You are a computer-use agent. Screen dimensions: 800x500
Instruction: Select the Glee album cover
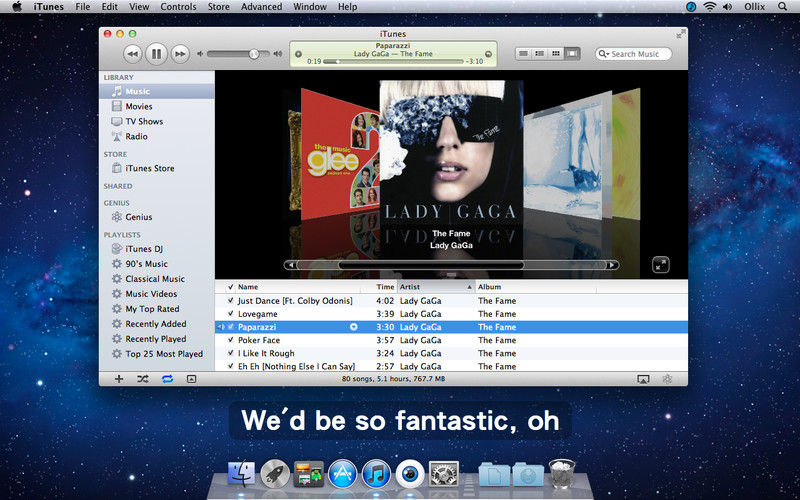click(x=340, y=156)
